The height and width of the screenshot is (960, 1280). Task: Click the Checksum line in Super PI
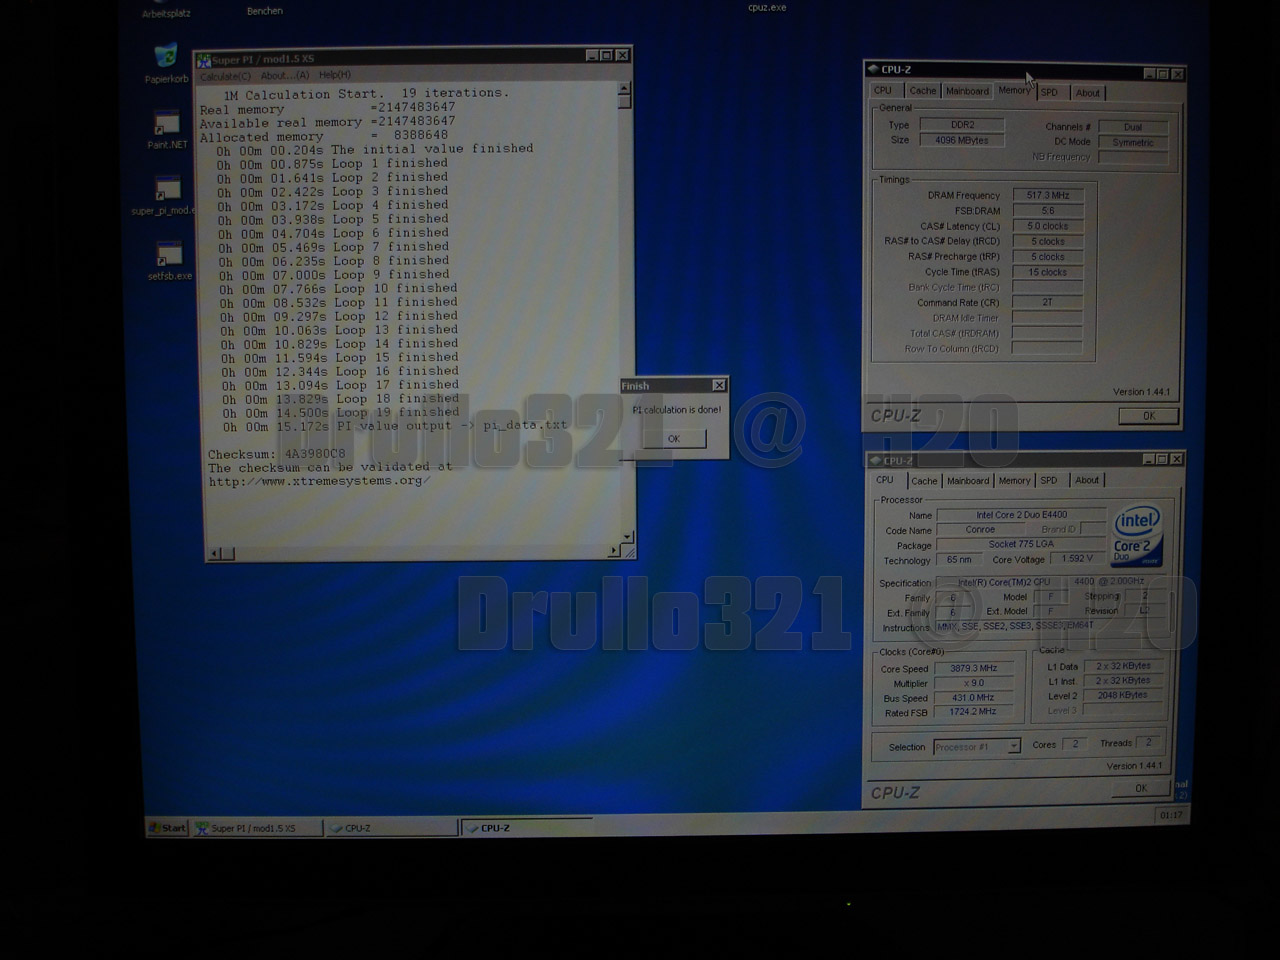pos(277,454)
